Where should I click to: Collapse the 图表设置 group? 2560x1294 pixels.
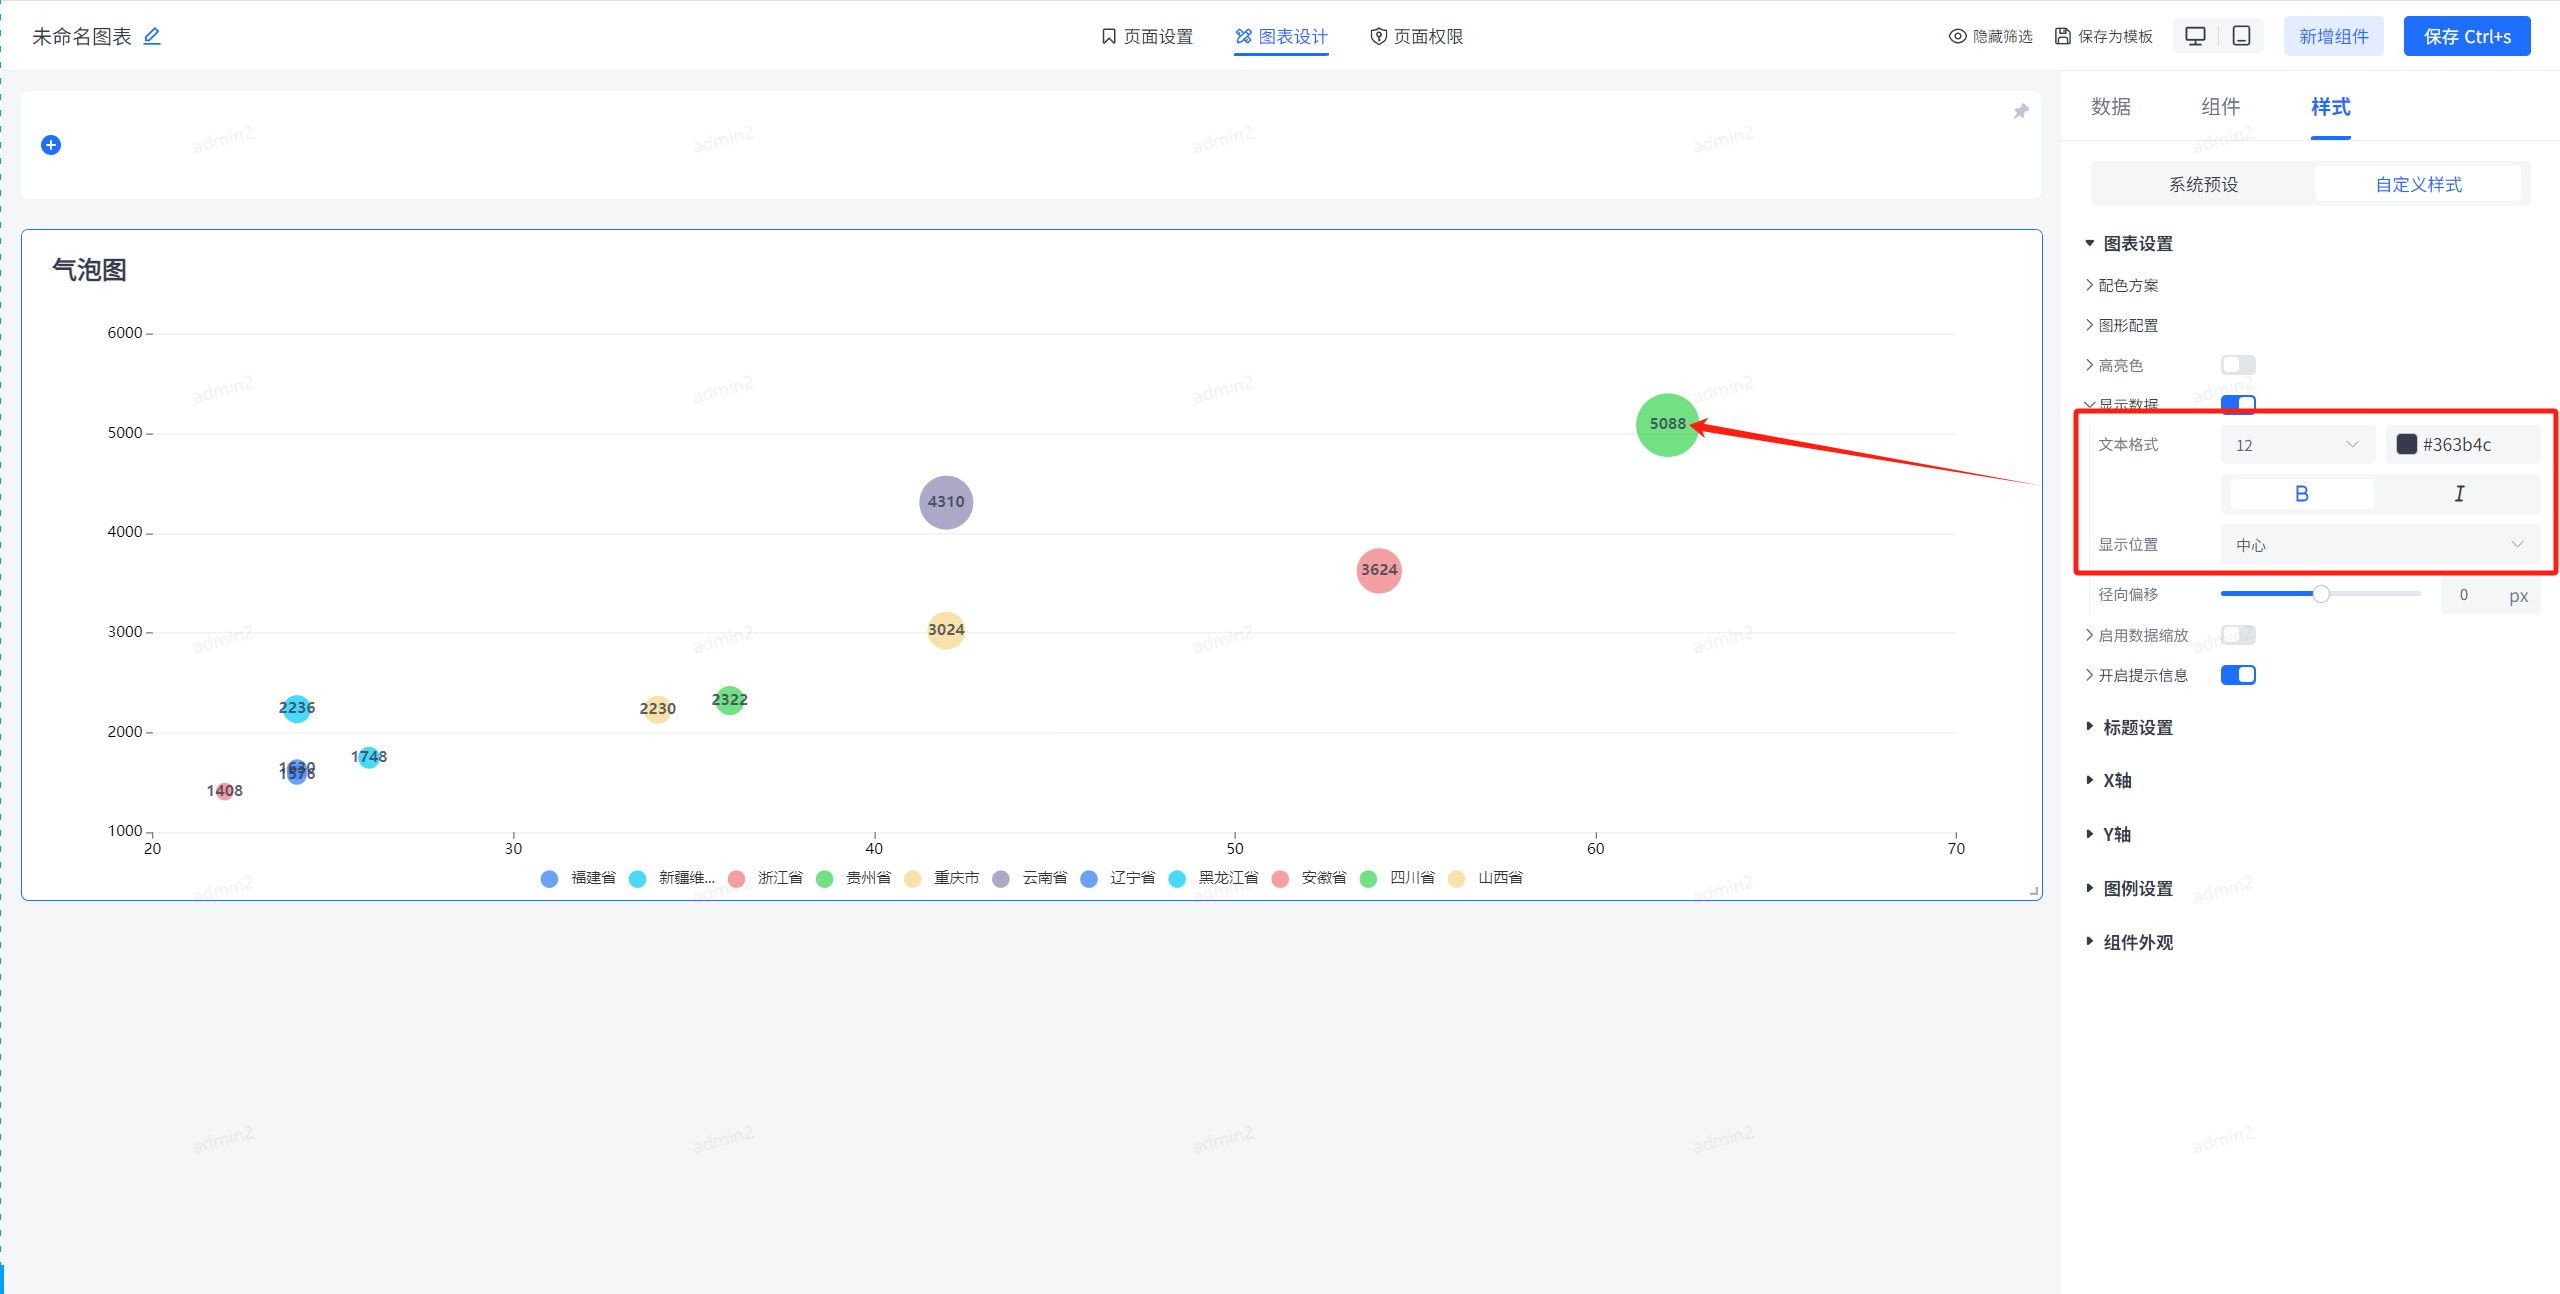point(2128,244)
